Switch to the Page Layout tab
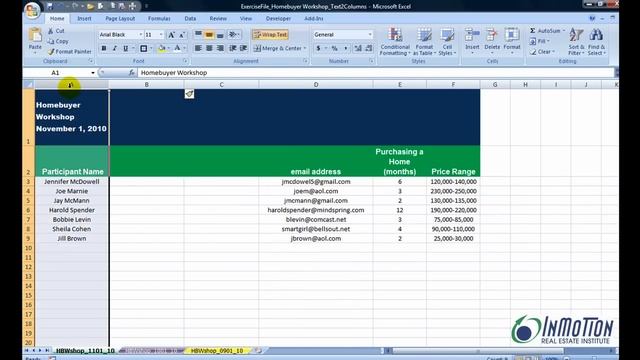Screen dimensions: 640x360 point(120,19)
